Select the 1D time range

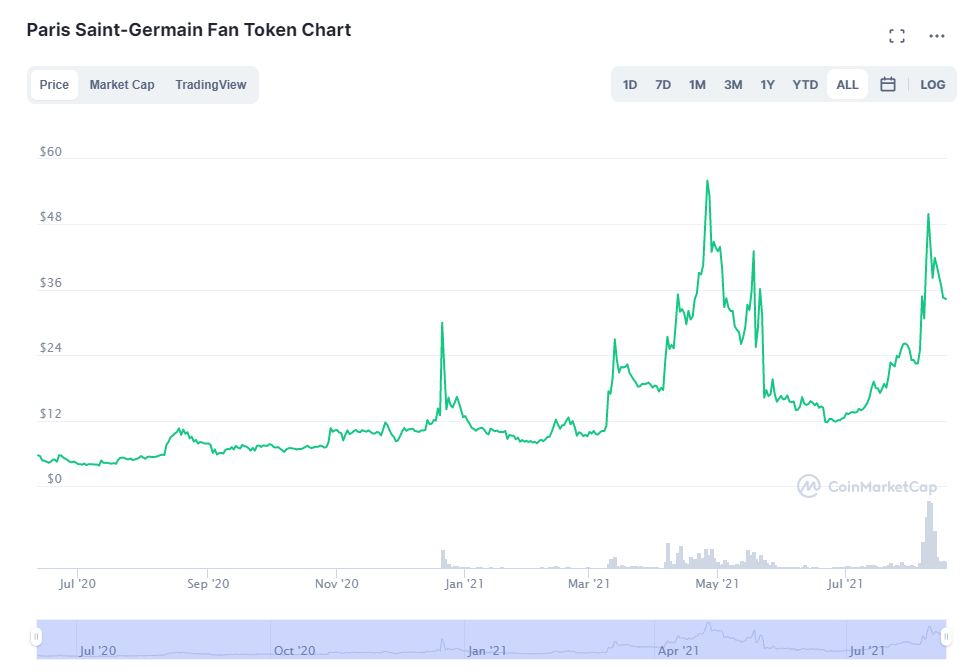tap(630, 85)
